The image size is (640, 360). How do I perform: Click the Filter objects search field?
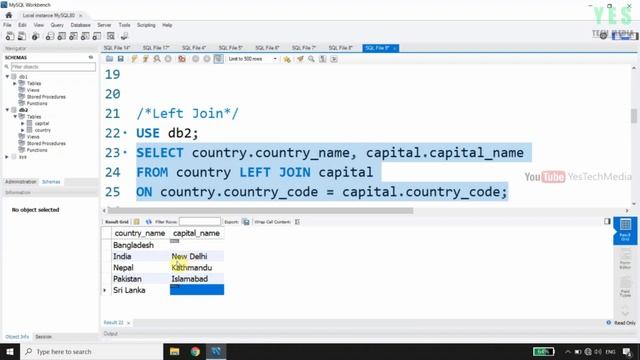pos(53,67)
